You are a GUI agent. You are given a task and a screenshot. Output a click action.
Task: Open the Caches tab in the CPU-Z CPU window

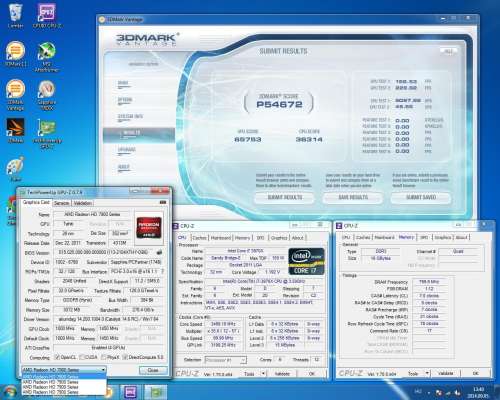coord(200,238)
